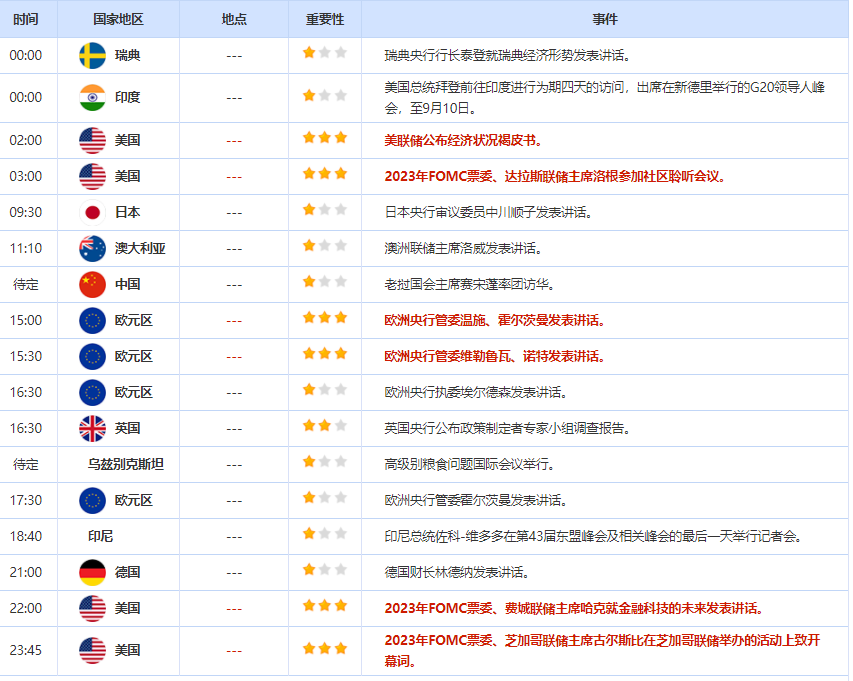Click the United Kingdom flag icon
853x681 pixels.
92,428
